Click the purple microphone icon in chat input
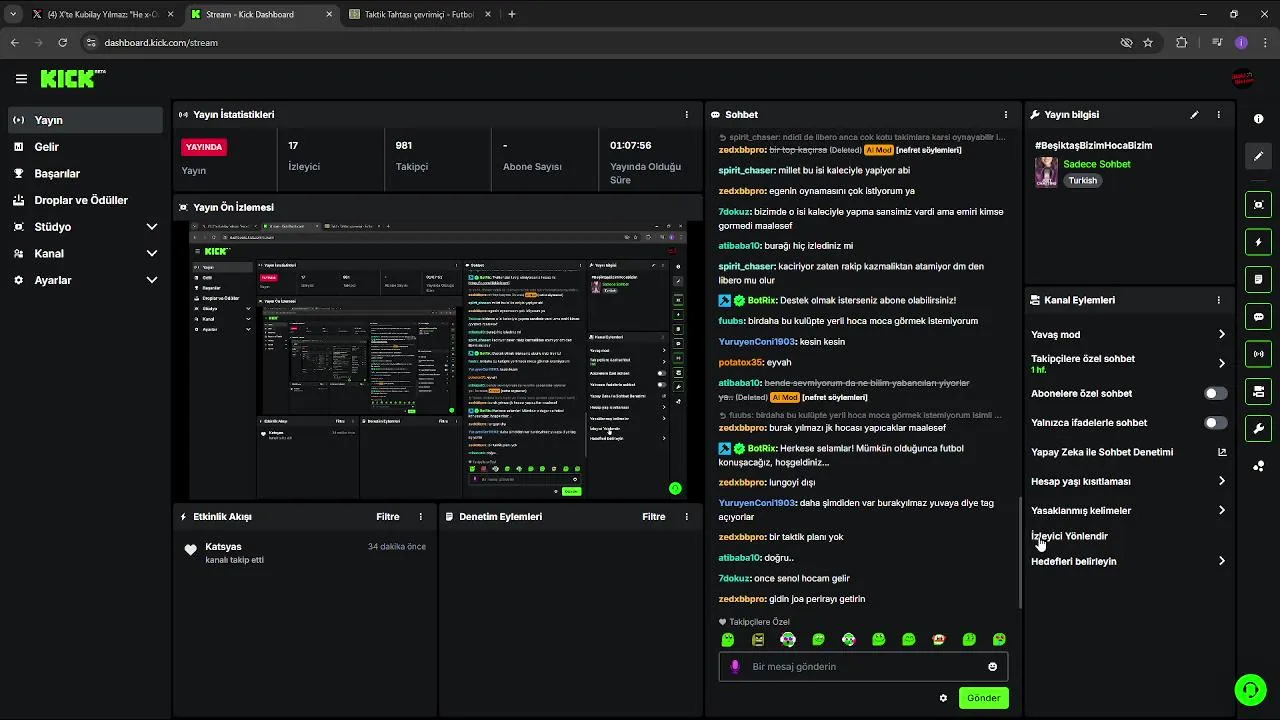The image size is (1280, 720). [x=735, y=667]
